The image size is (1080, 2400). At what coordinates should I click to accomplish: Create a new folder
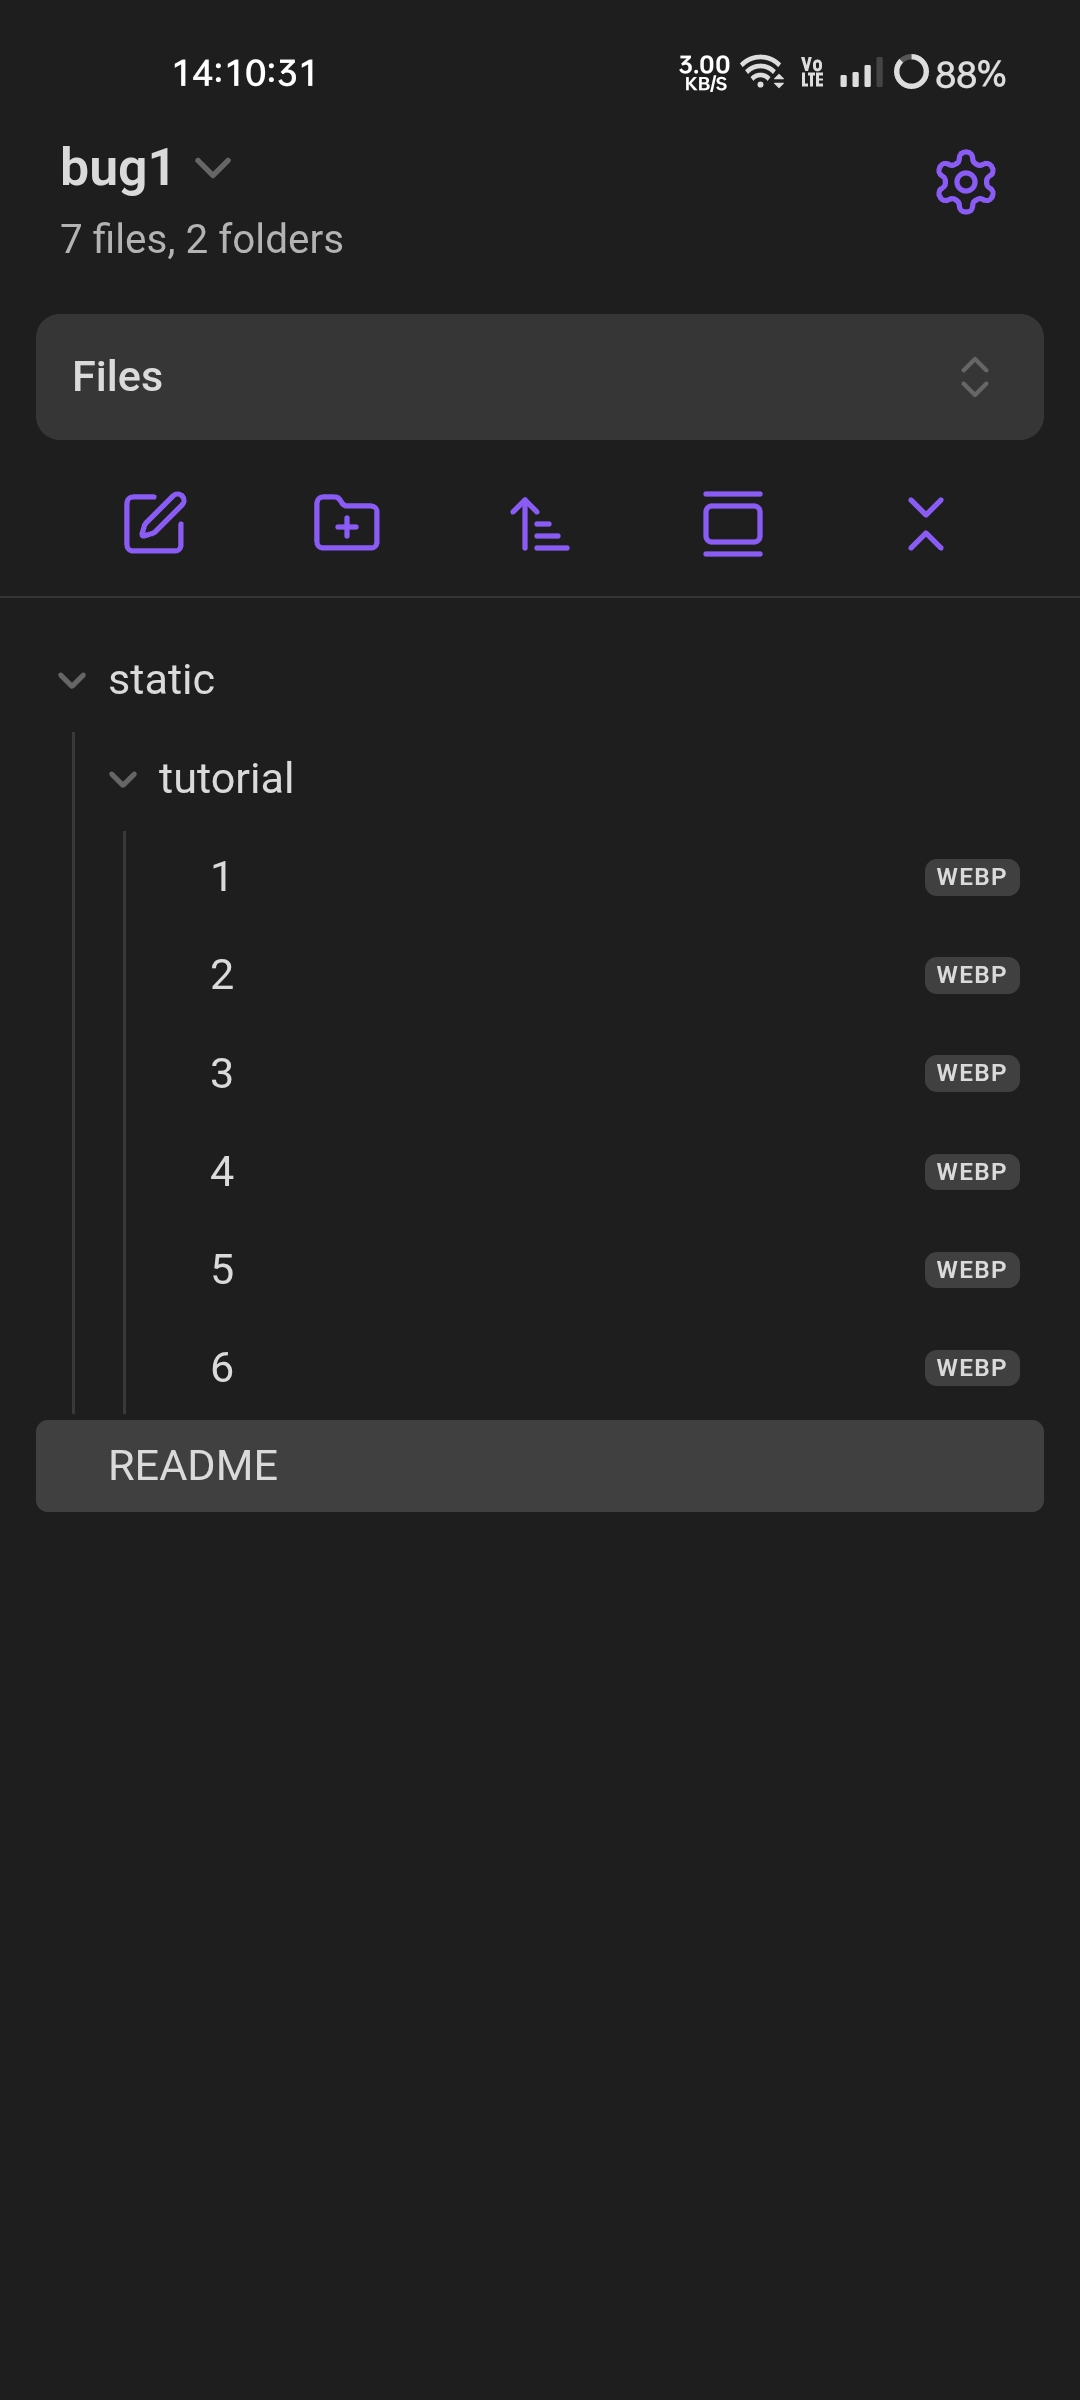tap(346, 523)
